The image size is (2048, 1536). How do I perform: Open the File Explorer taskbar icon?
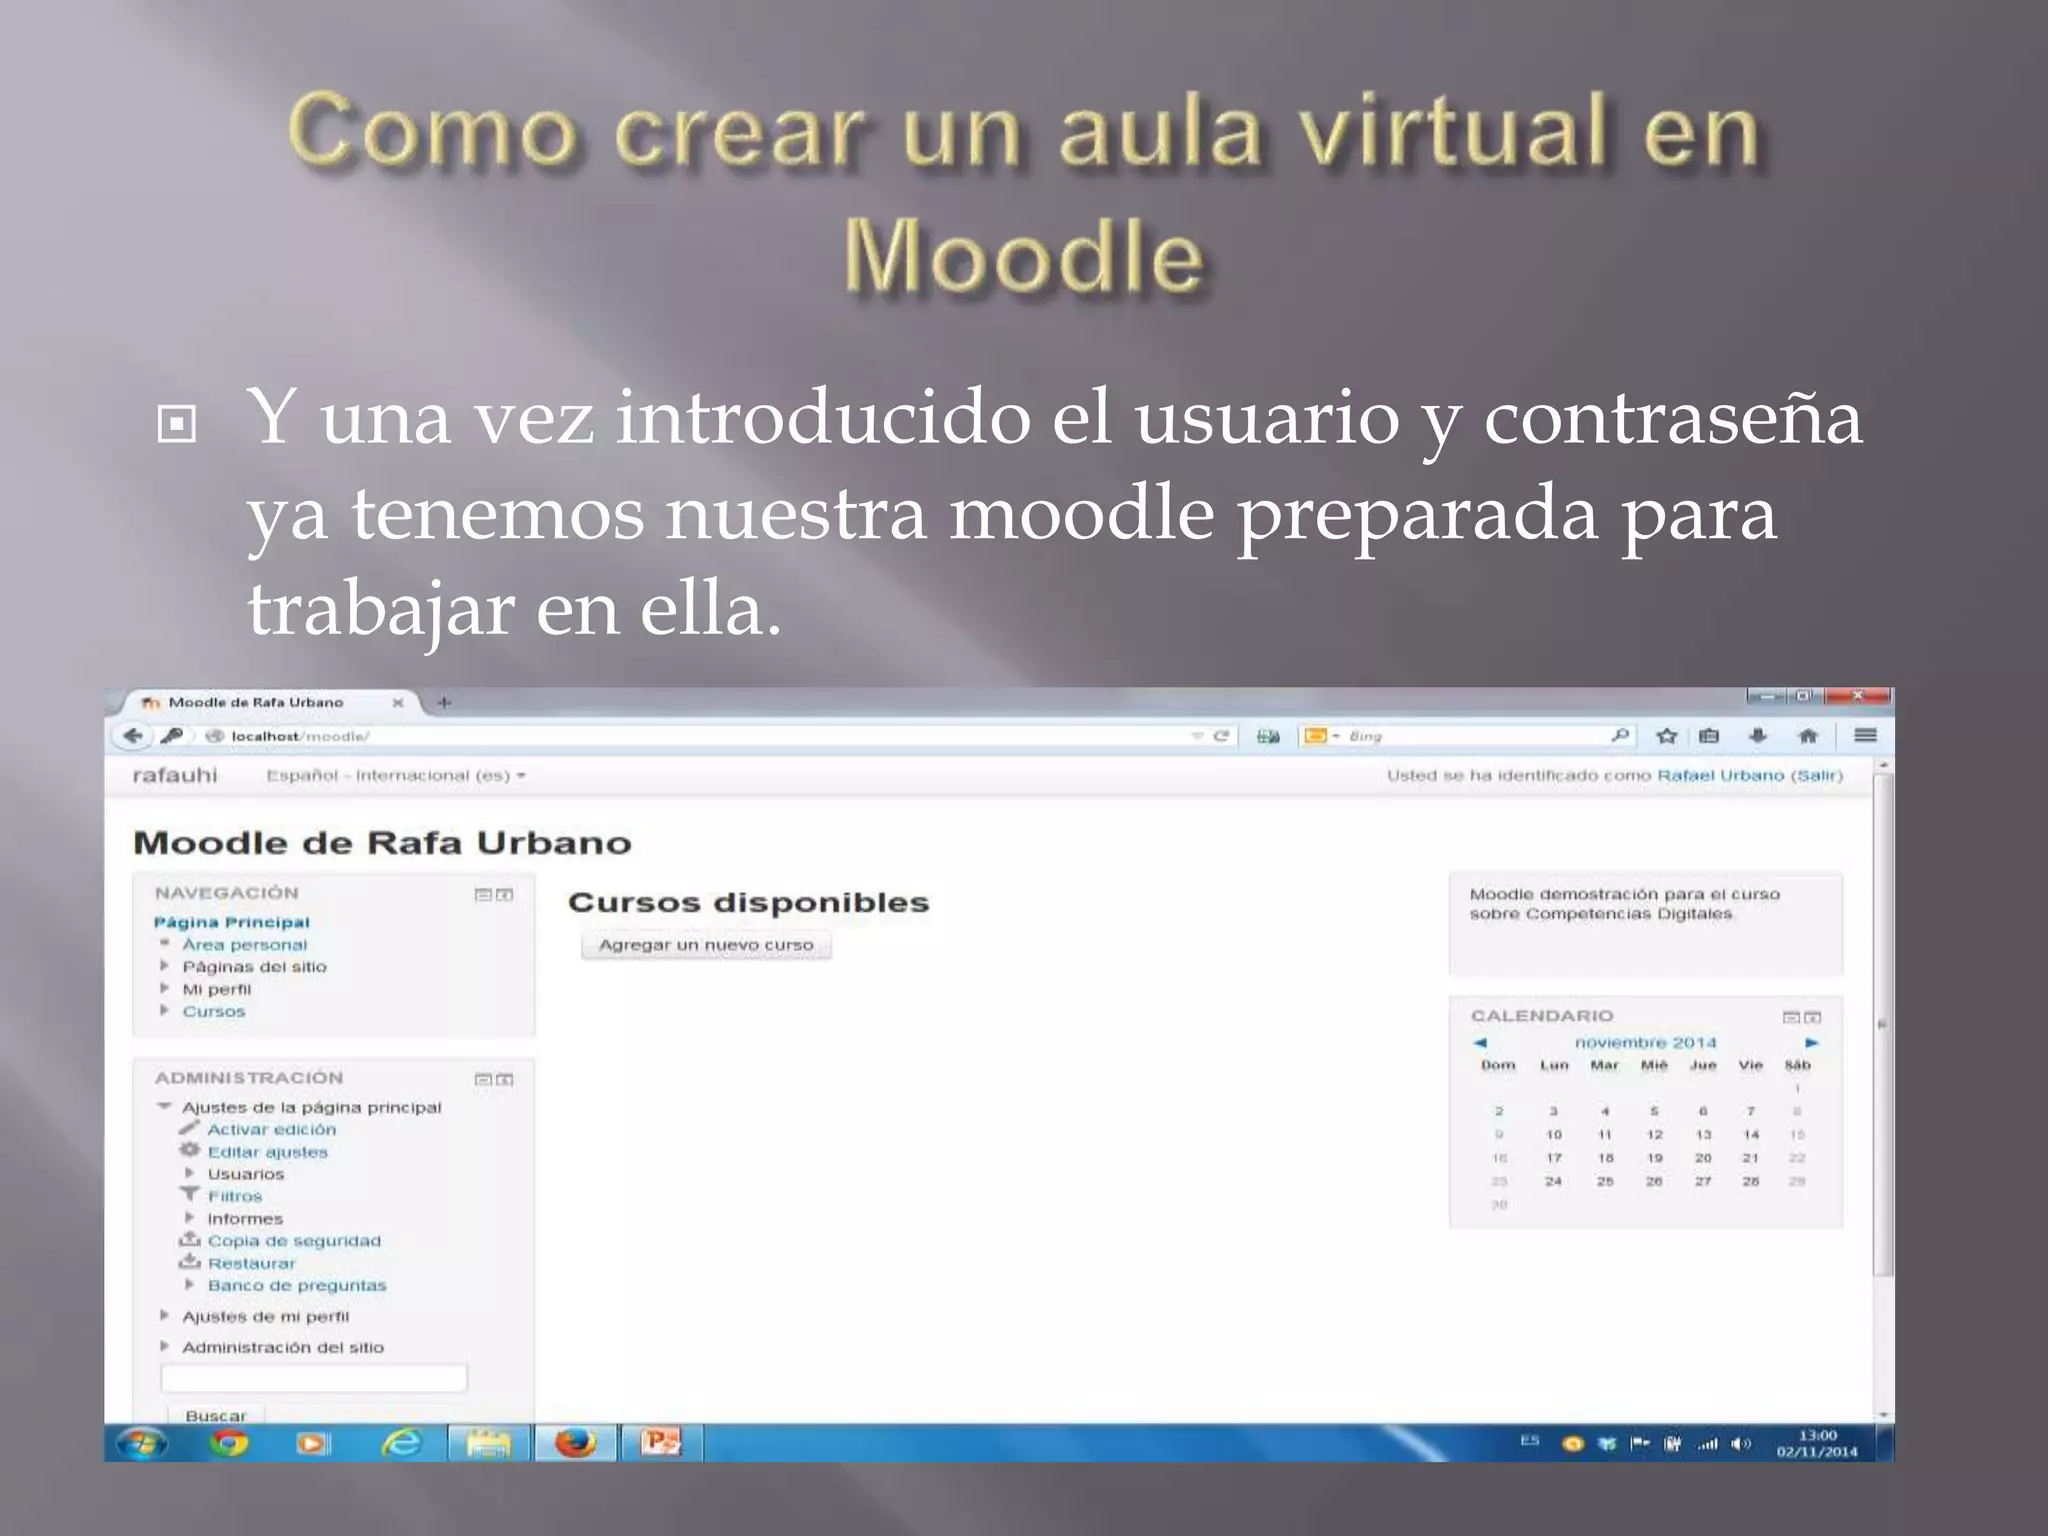(x=488, y=1443)
